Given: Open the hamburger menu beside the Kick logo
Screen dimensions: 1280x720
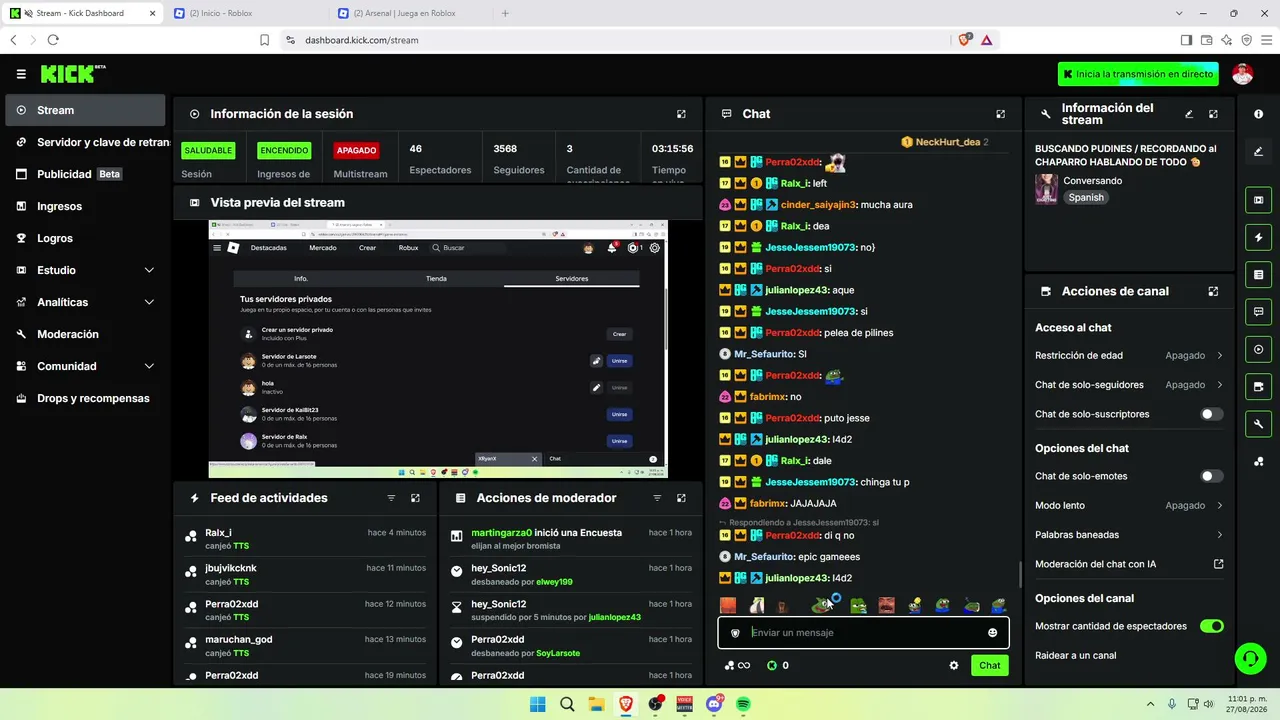Looking at the screenshot, I should point(21,74).
